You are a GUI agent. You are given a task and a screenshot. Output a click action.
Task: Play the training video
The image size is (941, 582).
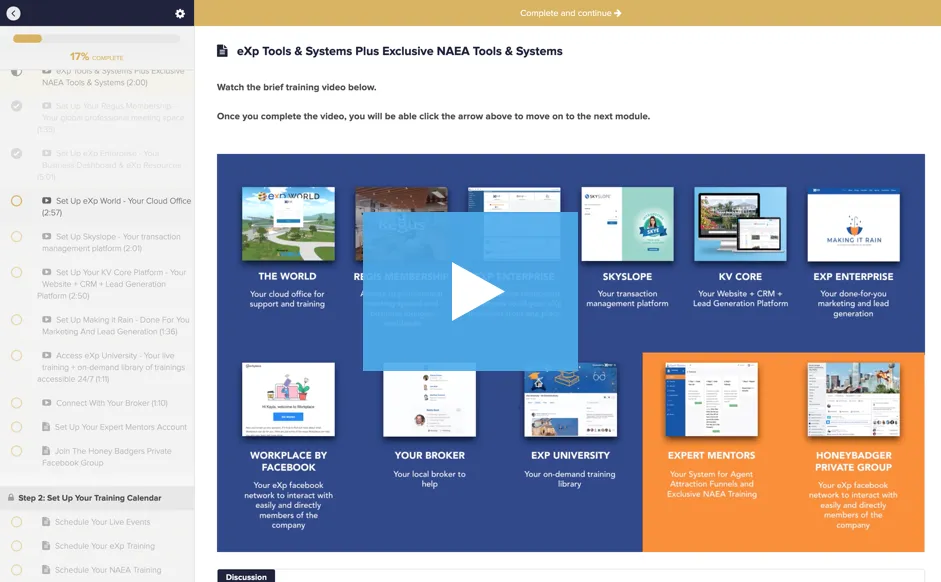470,291
